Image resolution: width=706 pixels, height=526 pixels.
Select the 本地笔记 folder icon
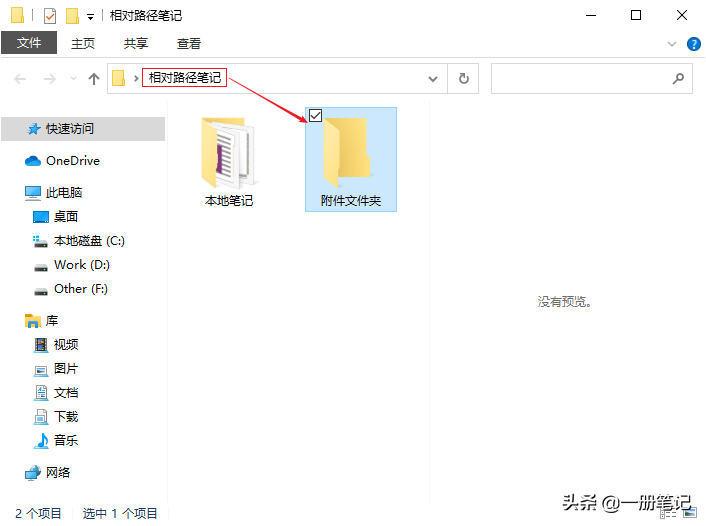coord(228,152)
